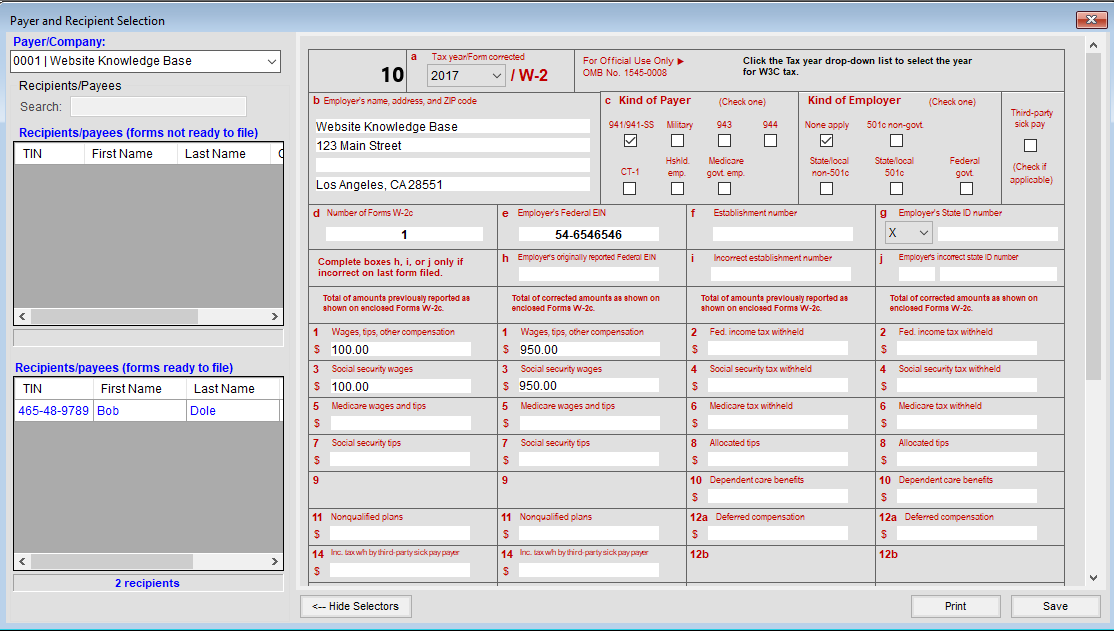Close the Payer and Recipient Selection window
The width and height of the screenshot is (1114, 631).
[1091, 19]
